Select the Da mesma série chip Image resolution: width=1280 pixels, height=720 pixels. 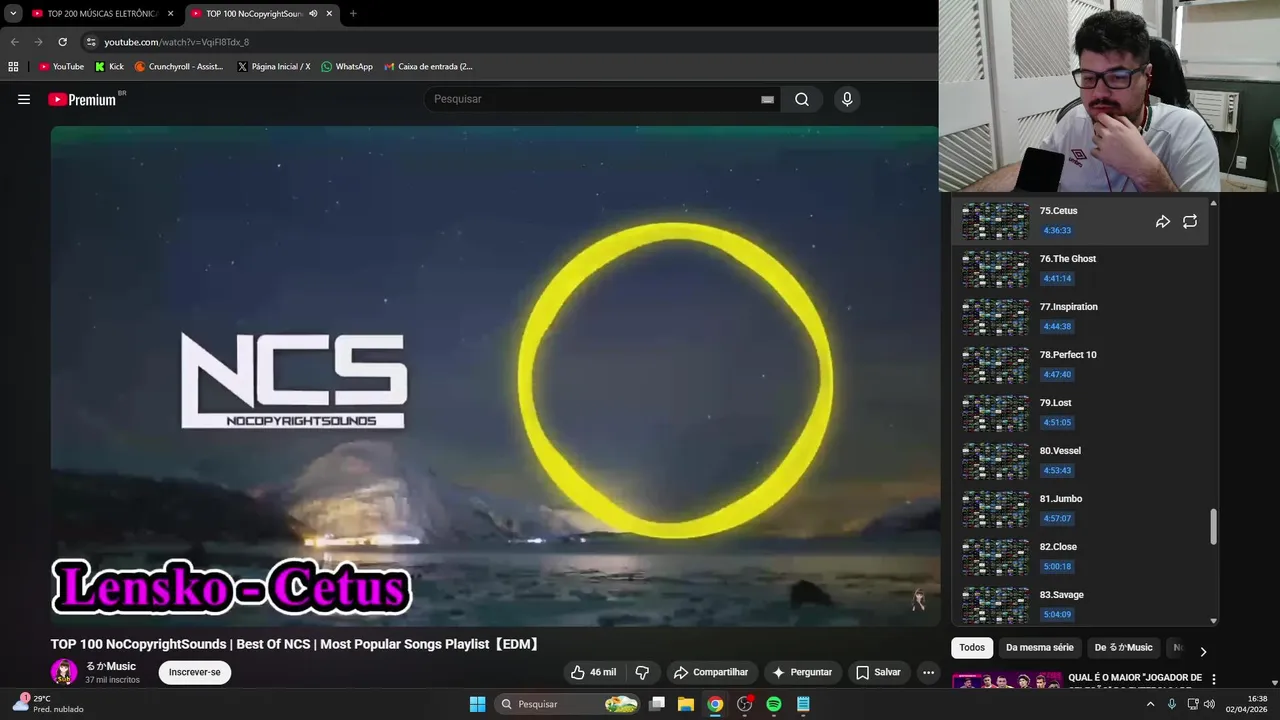(x=1040, y=648)
